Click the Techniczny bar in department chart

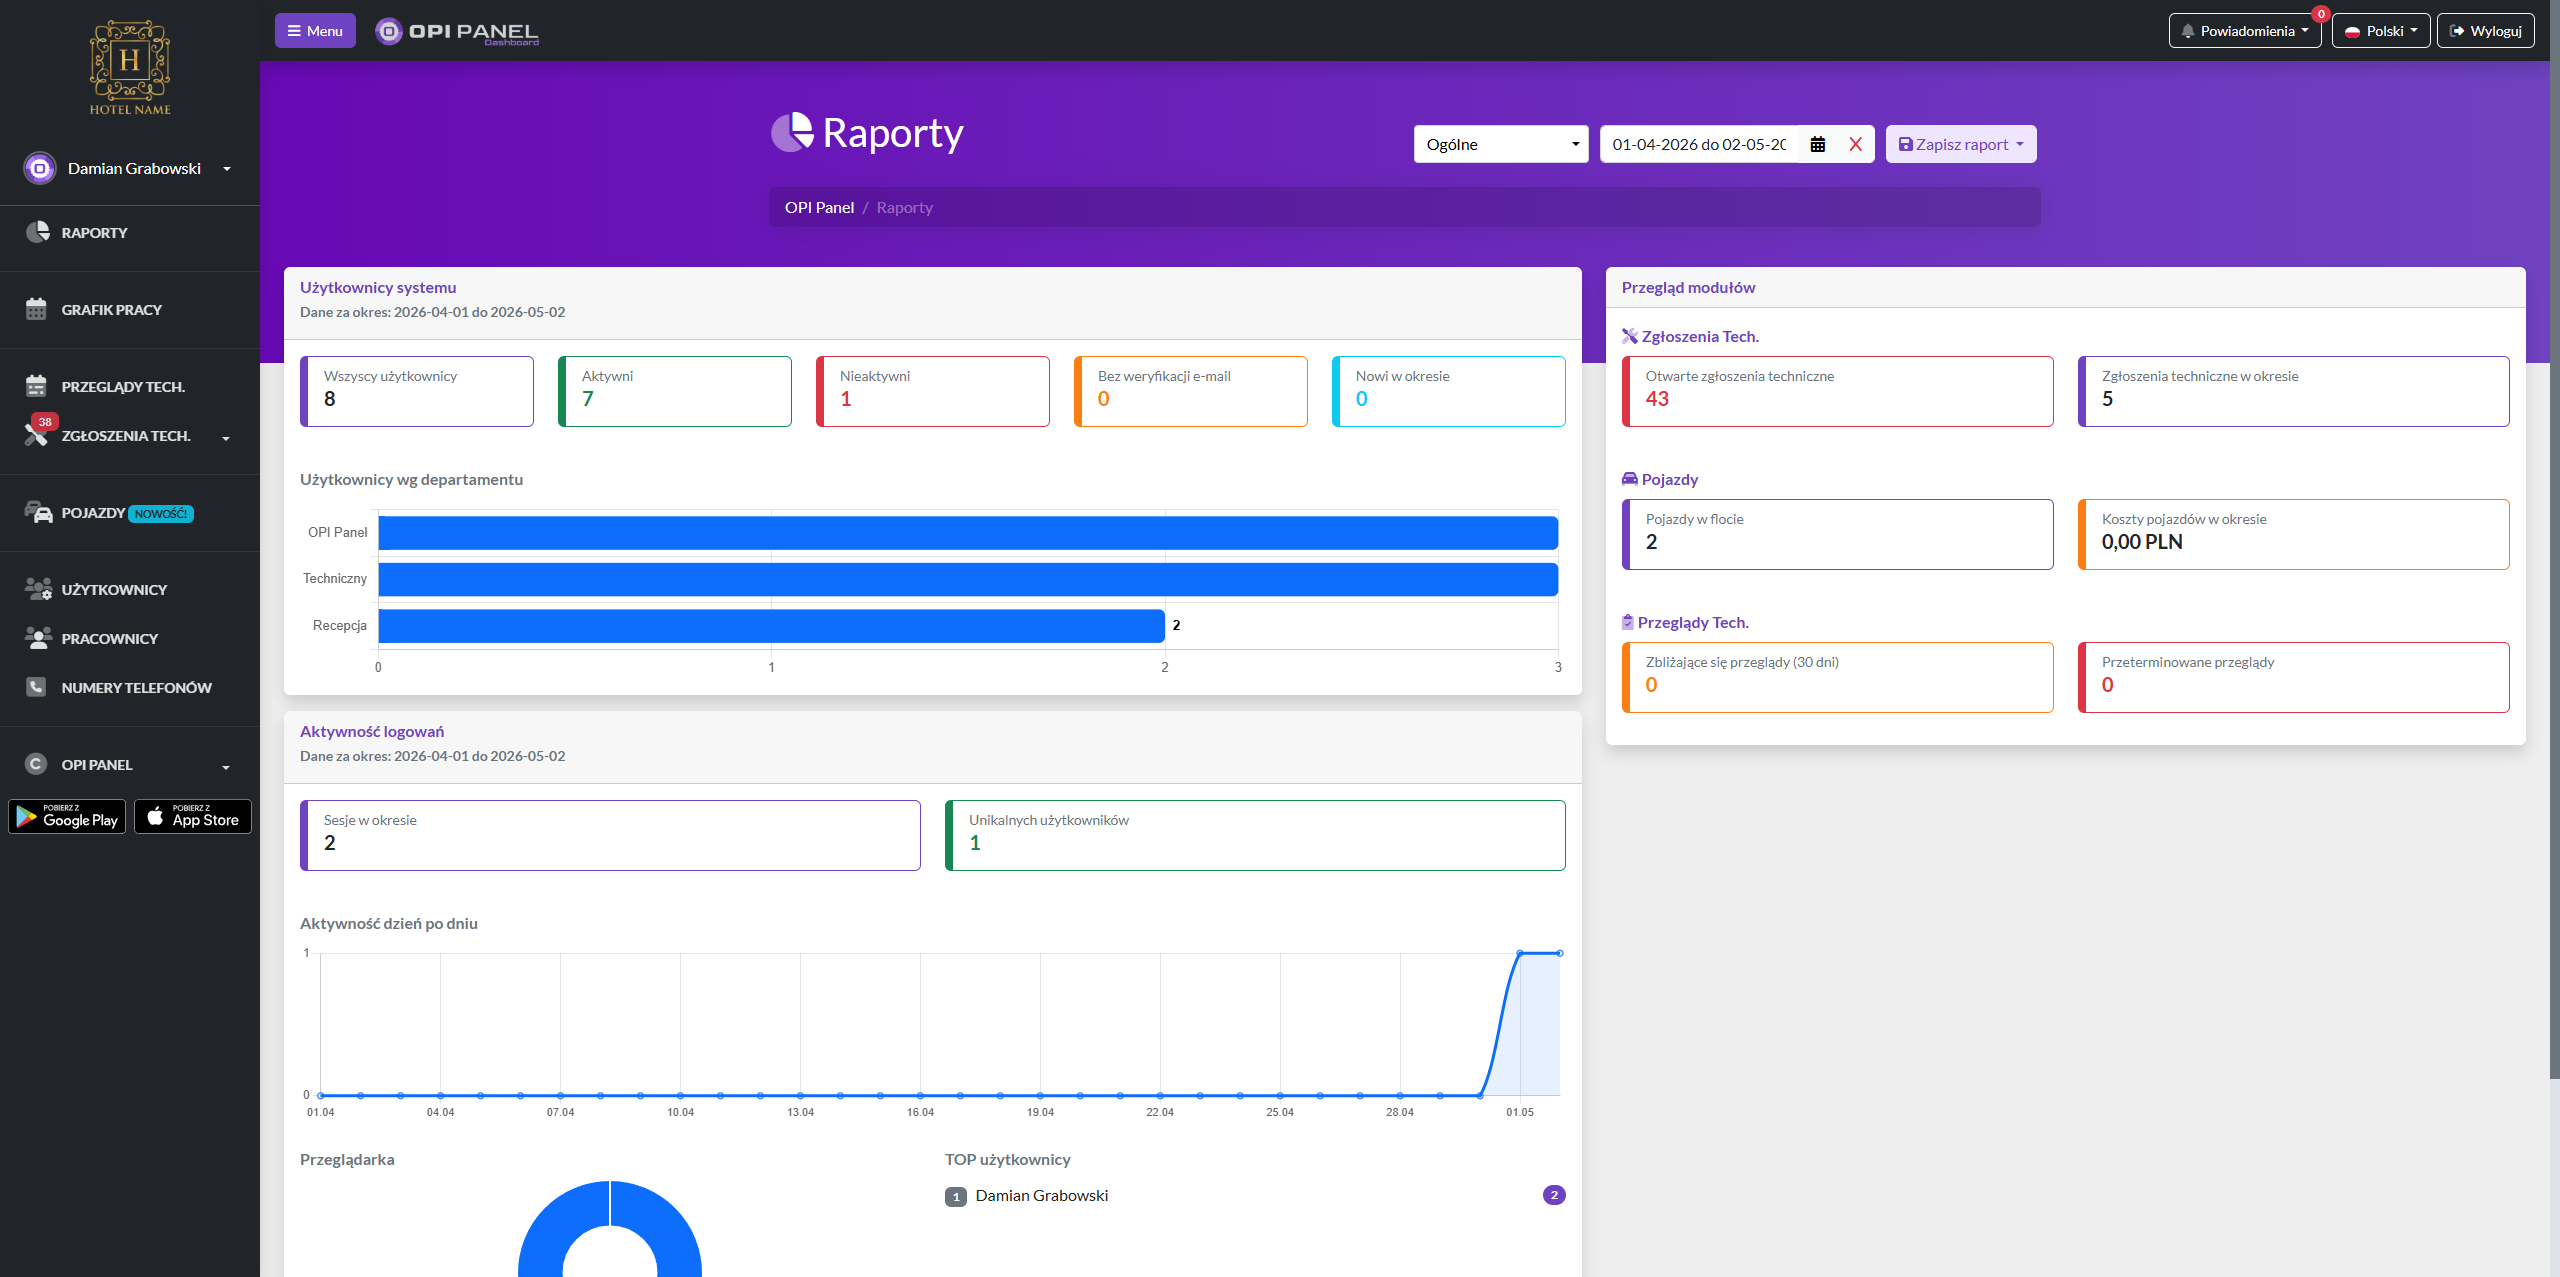[968, 579]
